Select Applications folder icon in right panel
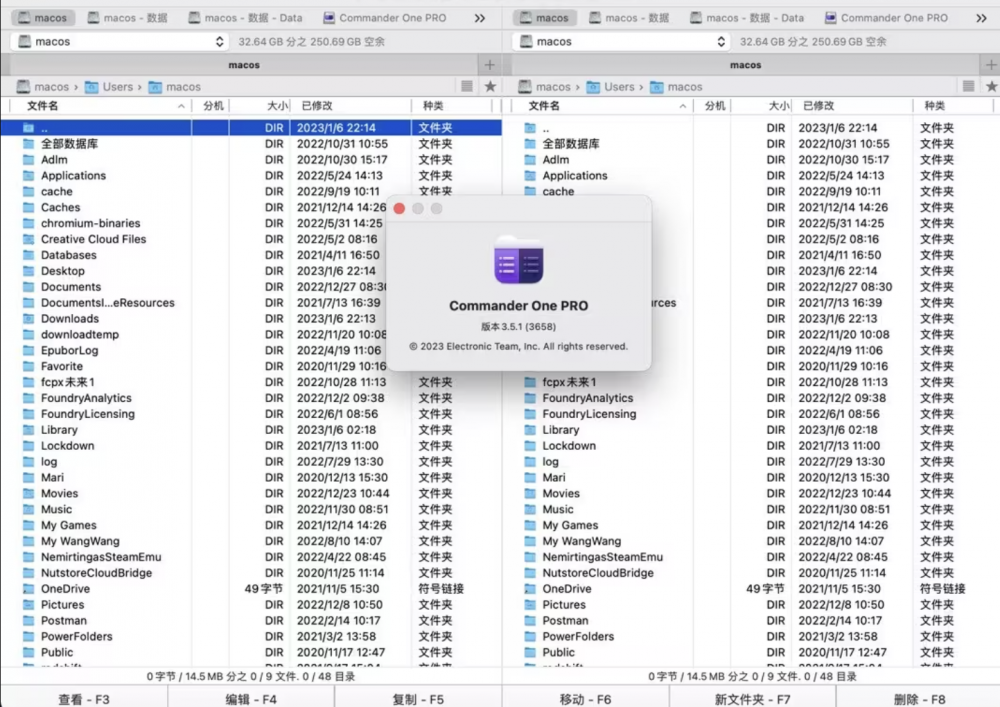Viewport: 1000px width, 707px height. 530,175
